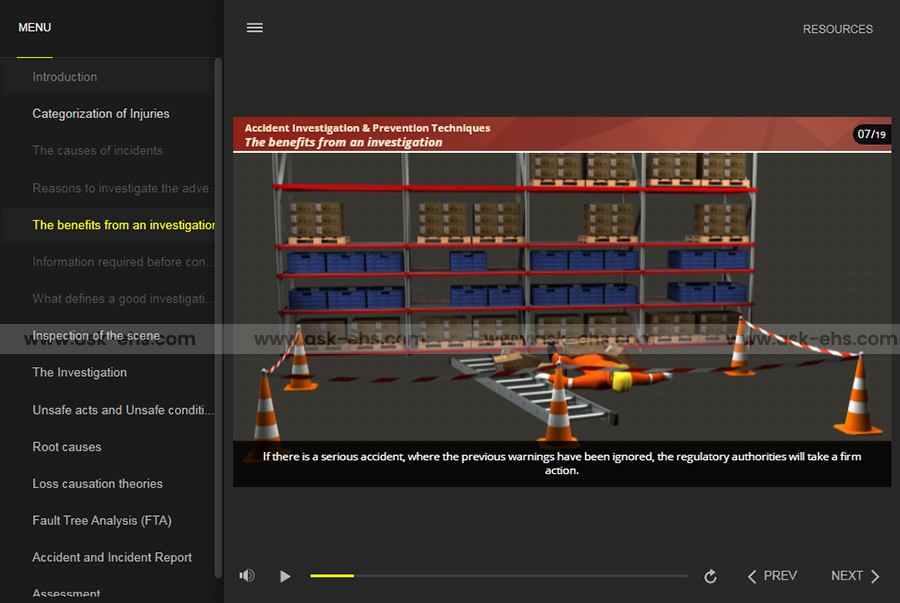Go to the previous slide

click(x=772, y=576)
